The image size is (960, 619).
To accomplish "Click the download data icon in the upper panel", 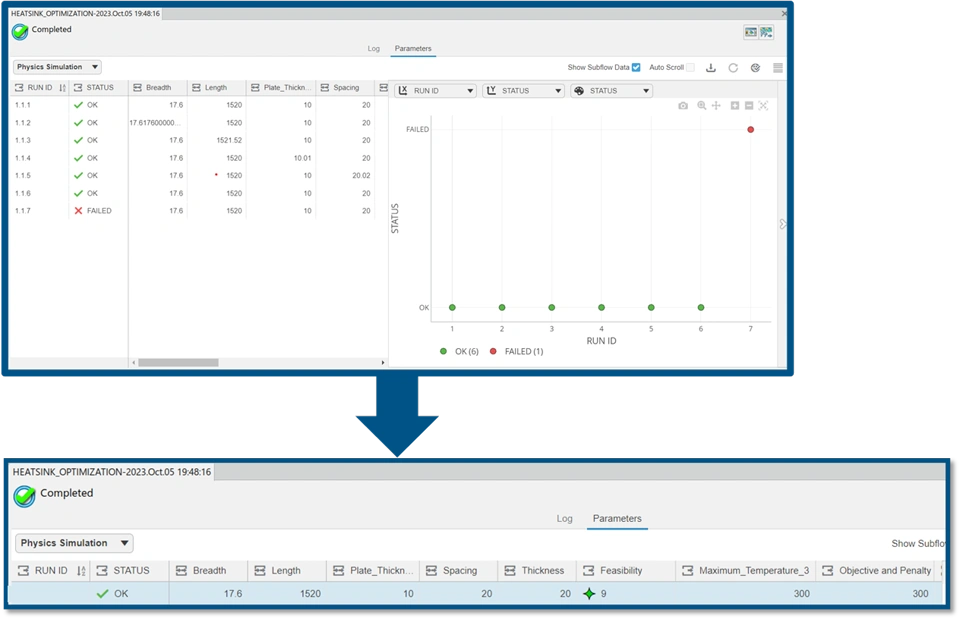I will (x=711, y=67).
